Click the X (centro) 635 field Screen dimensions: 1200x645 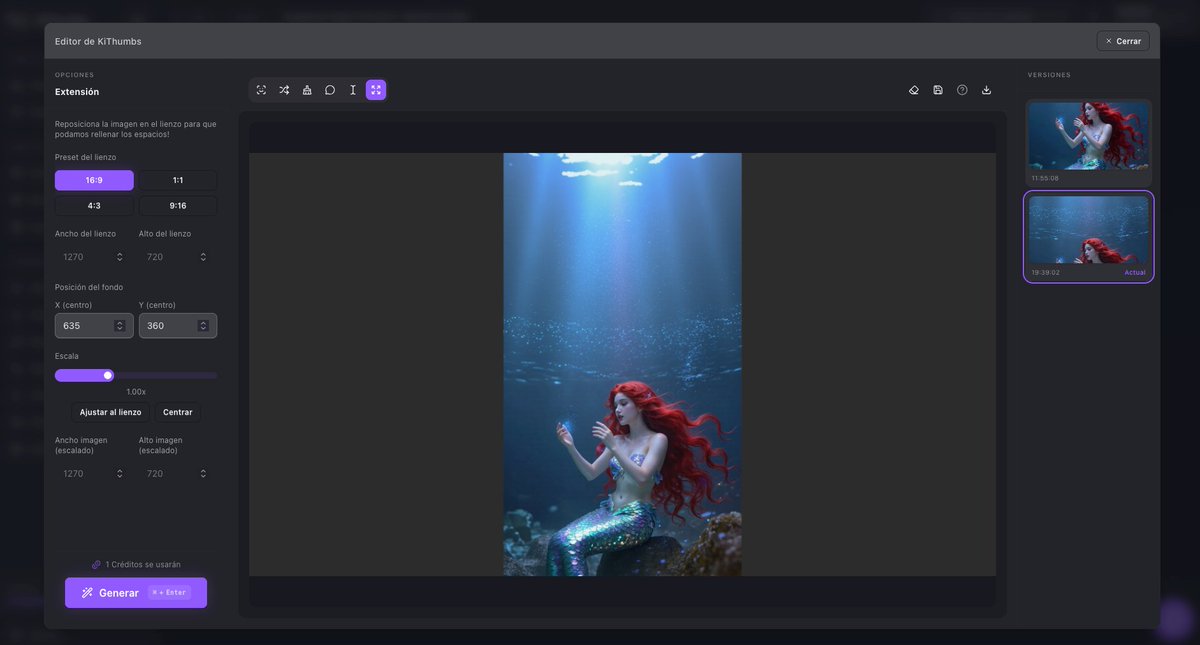[94, 326]
